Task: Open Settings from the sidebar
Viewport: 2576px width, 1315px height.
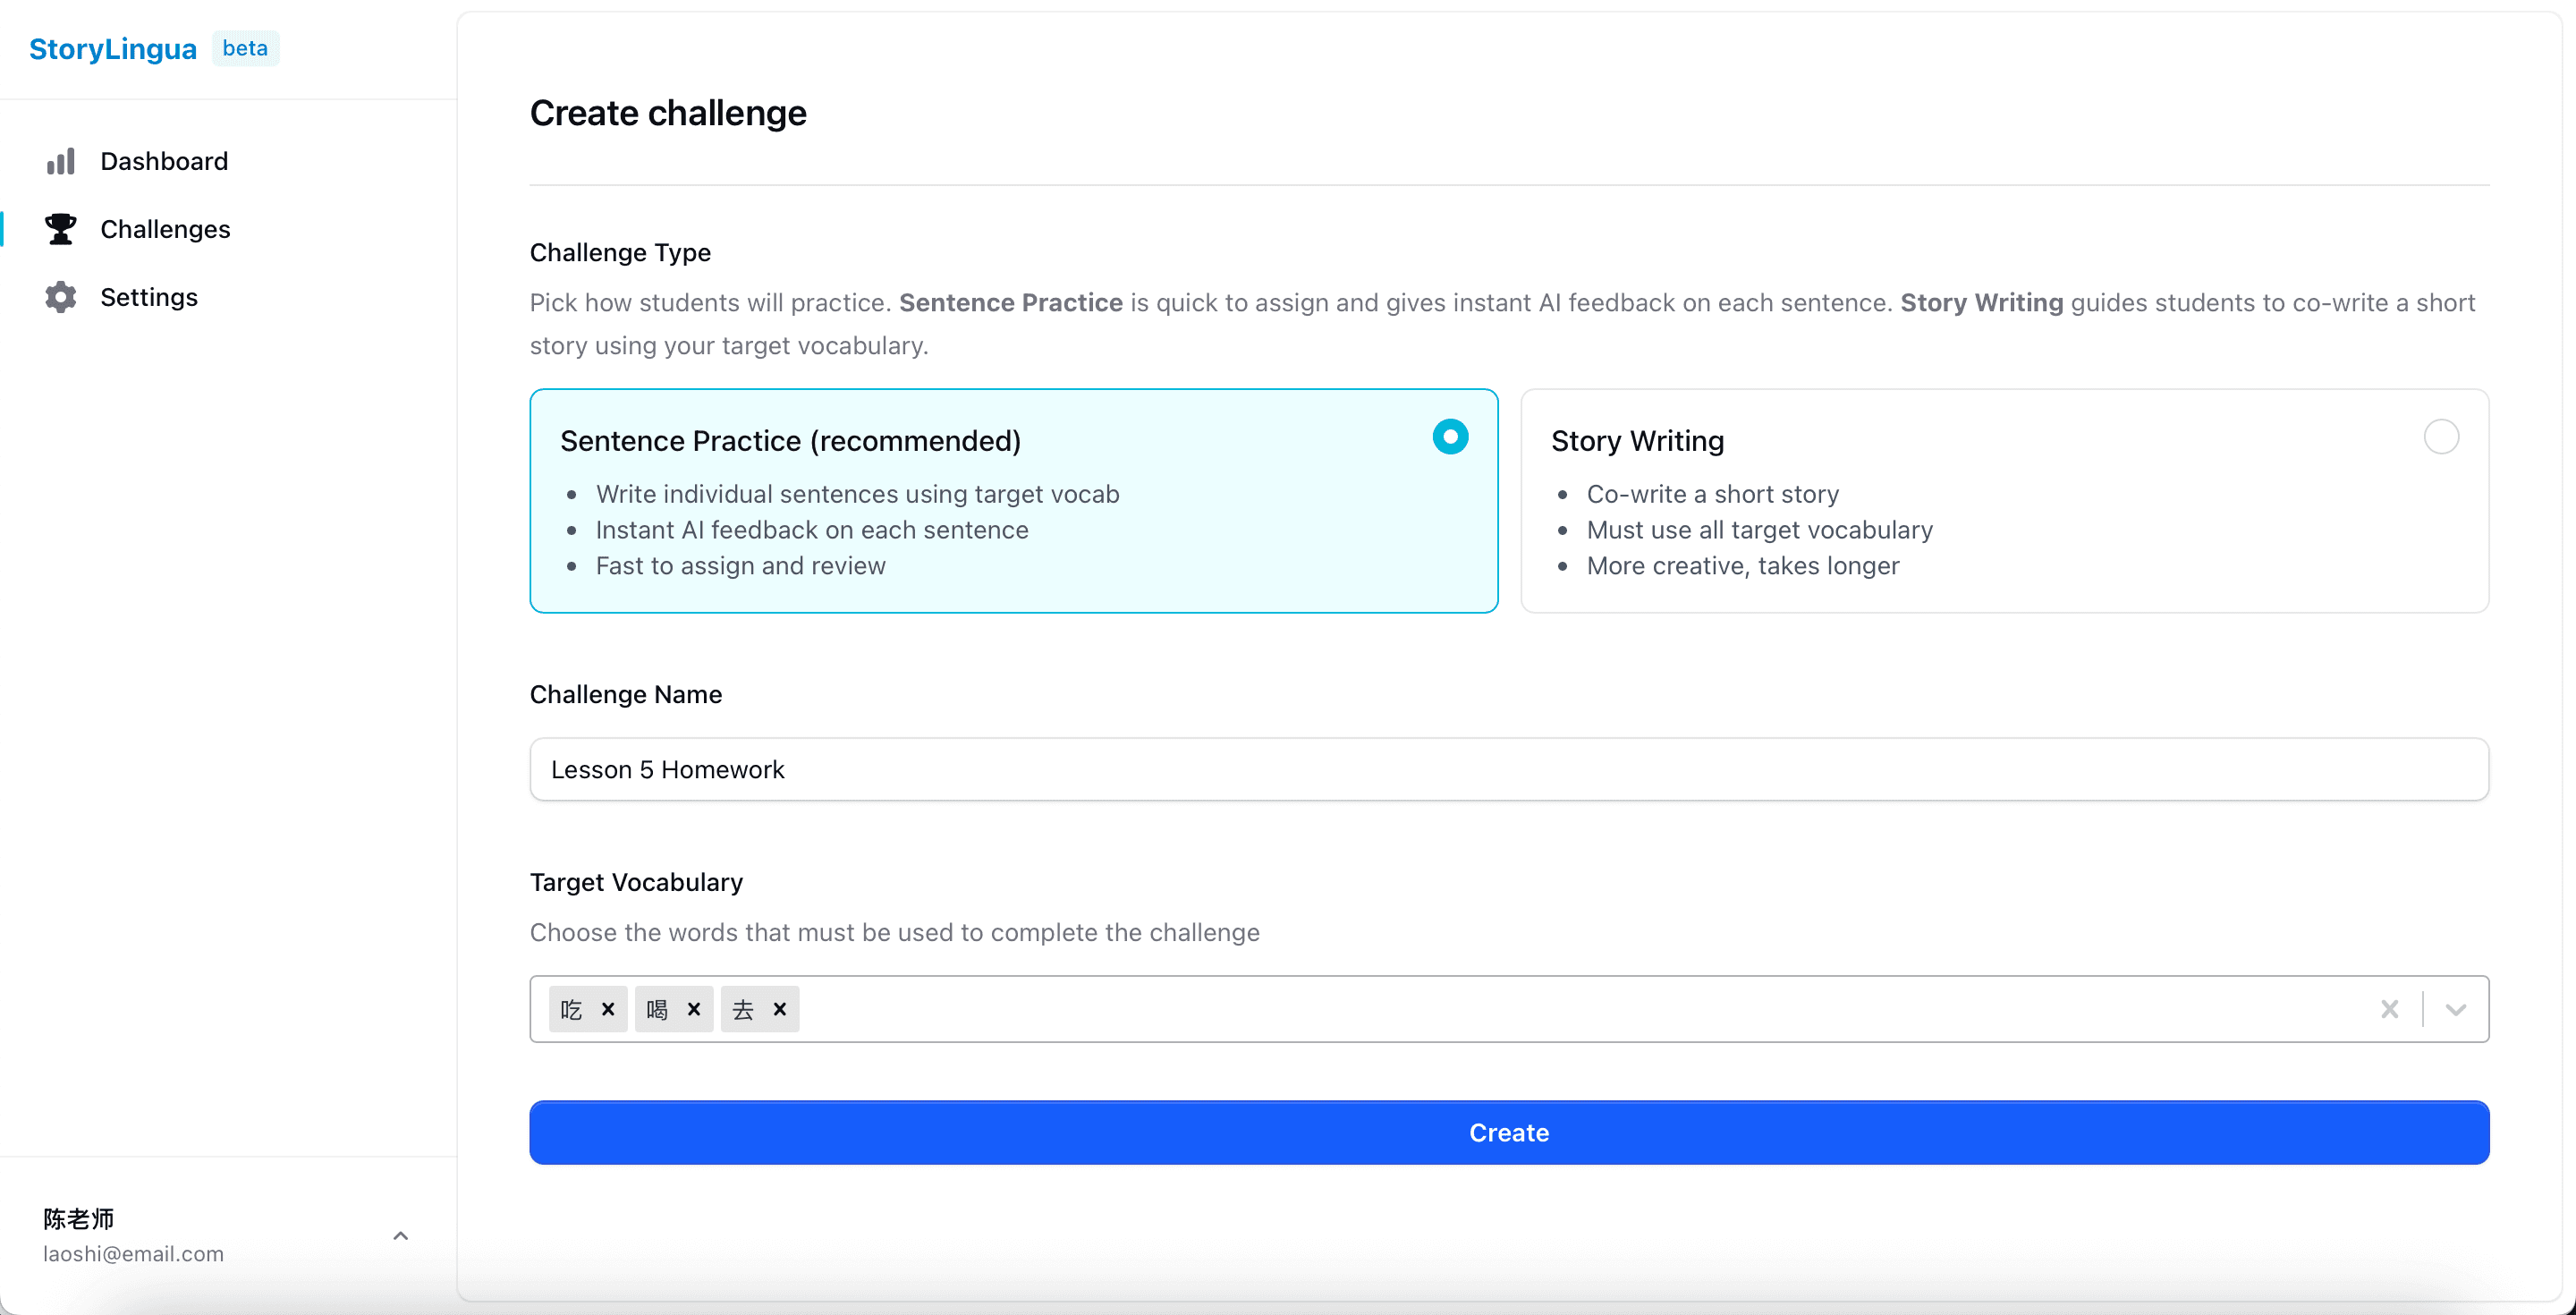Action: 149,297
